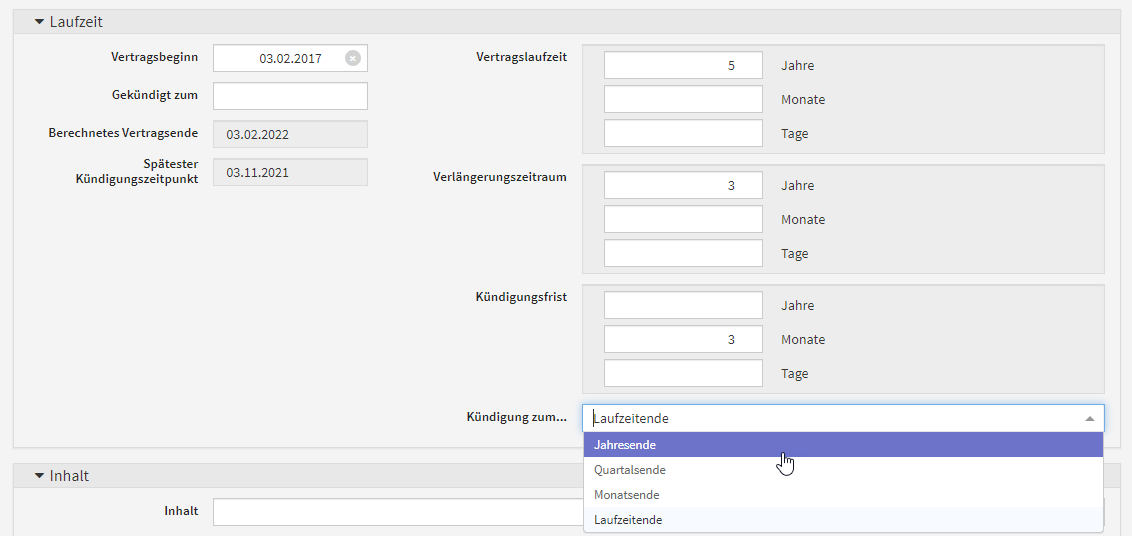The width and height of the screenshot is (1132, 536).
Task: Clear the Vertragsbeginn date with the x icon
Action: coord(352,58)
